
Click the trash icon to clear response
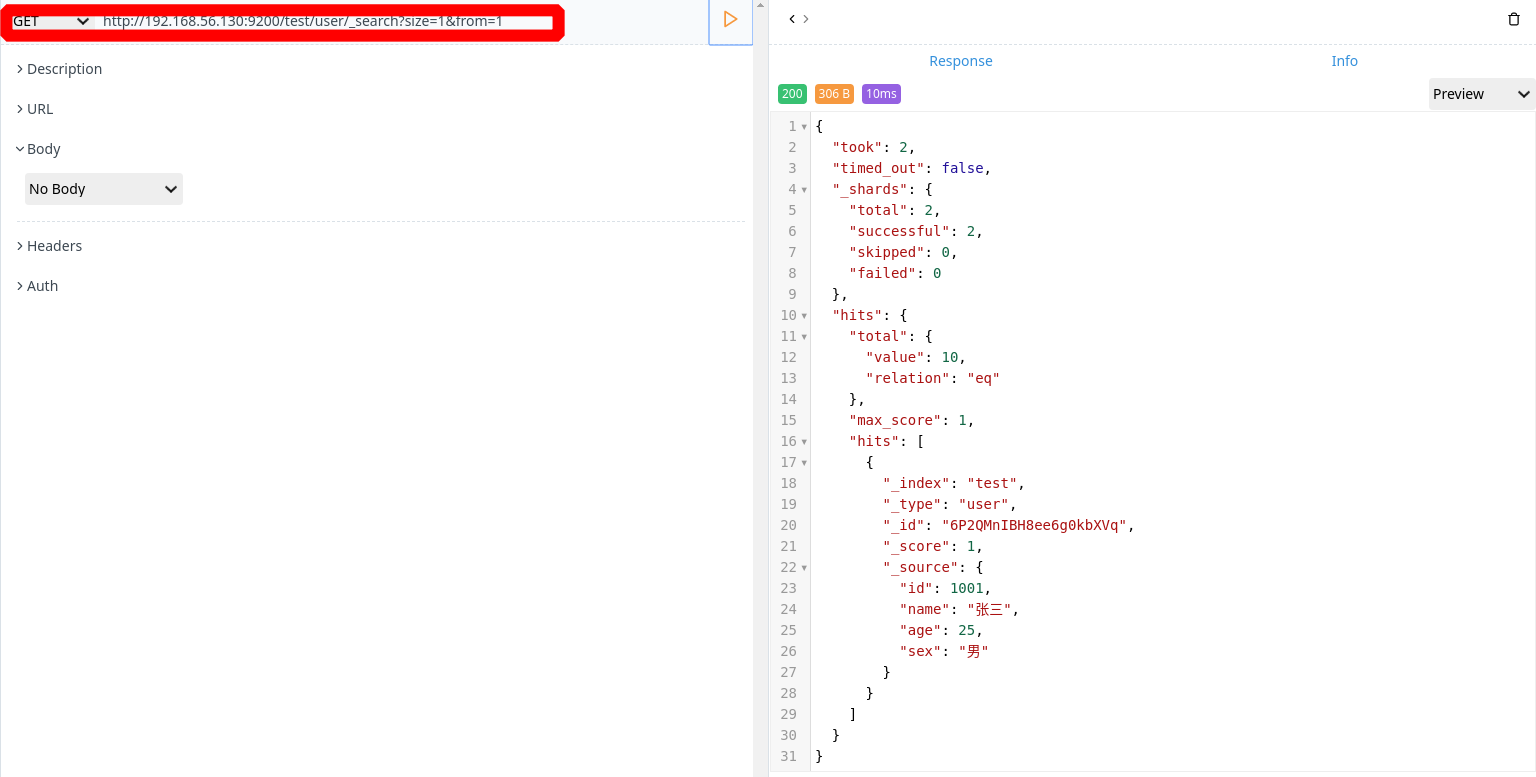click(x=1514, y=19)
